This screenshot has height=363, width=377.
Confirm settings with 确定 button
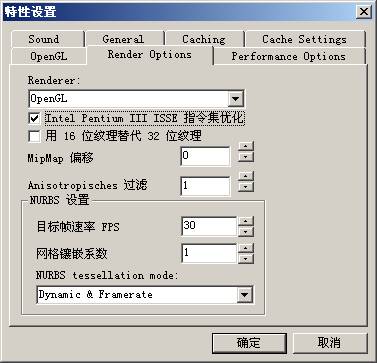[249, 343]
